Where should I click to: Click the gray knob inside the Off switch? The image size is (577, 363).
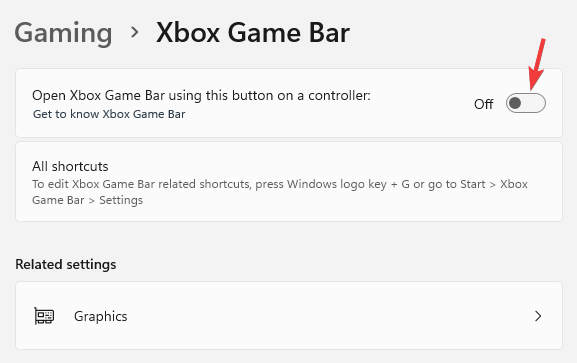[515, 103]
